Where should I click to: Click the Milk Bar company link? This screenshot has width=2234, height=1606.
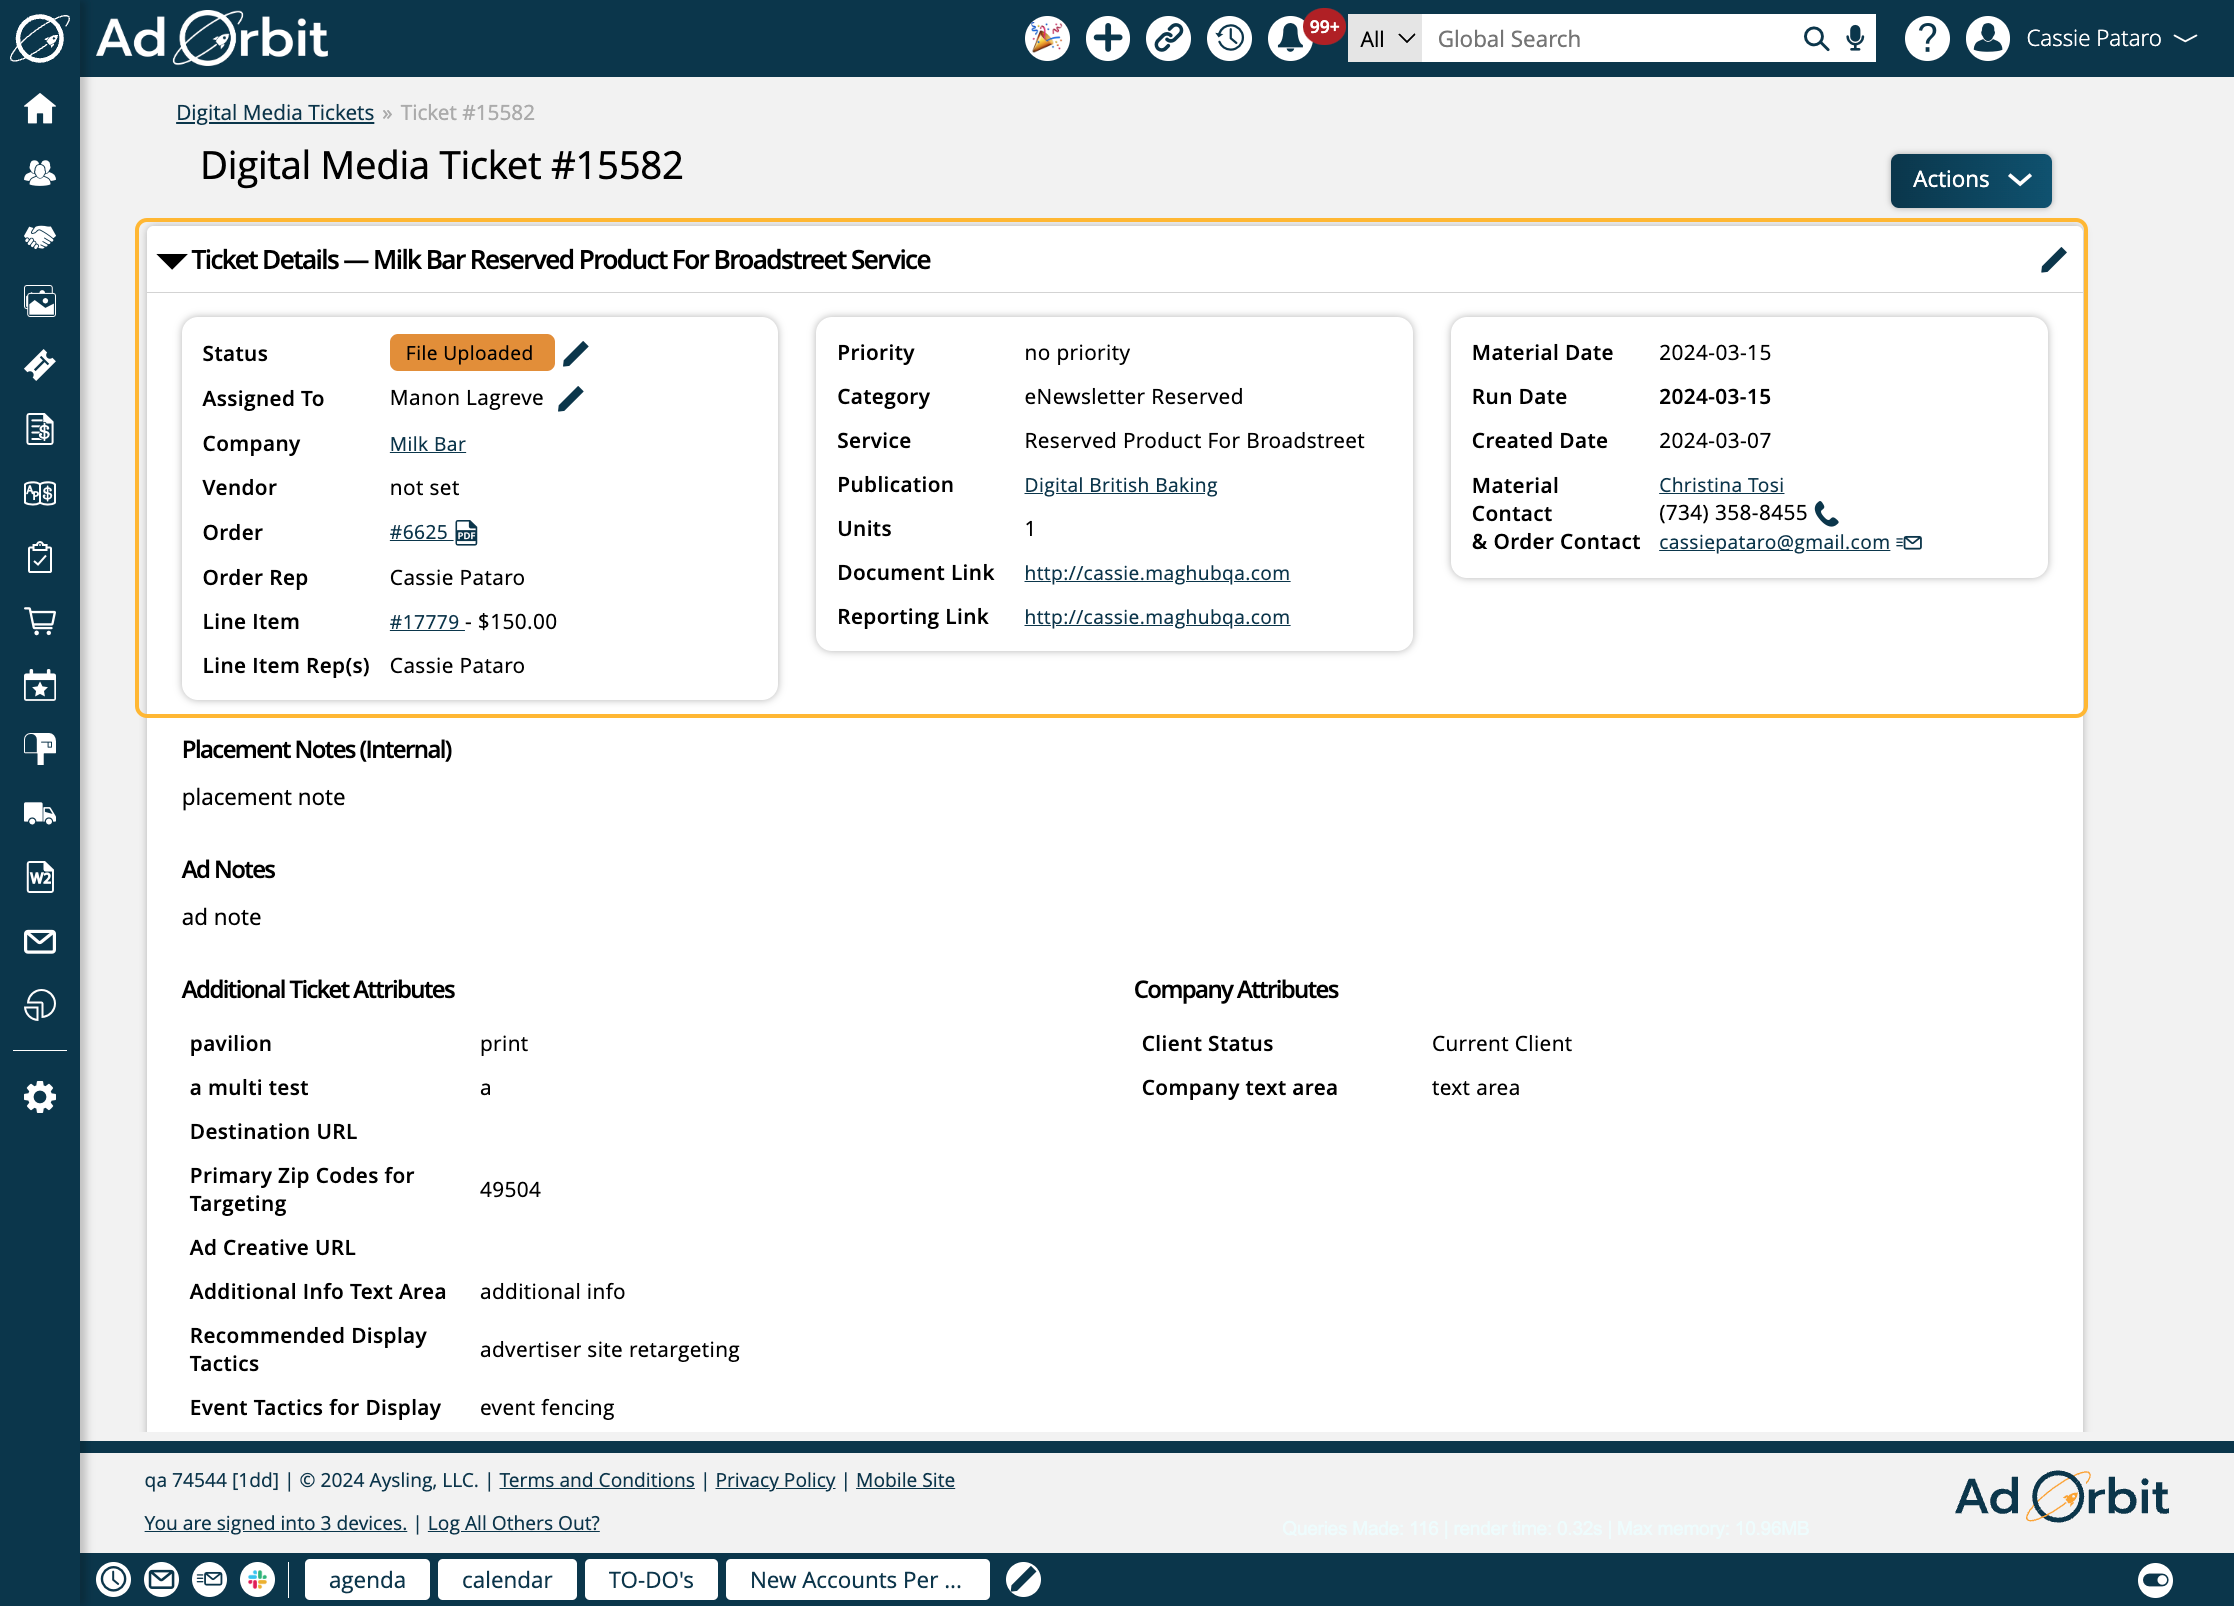427,442
